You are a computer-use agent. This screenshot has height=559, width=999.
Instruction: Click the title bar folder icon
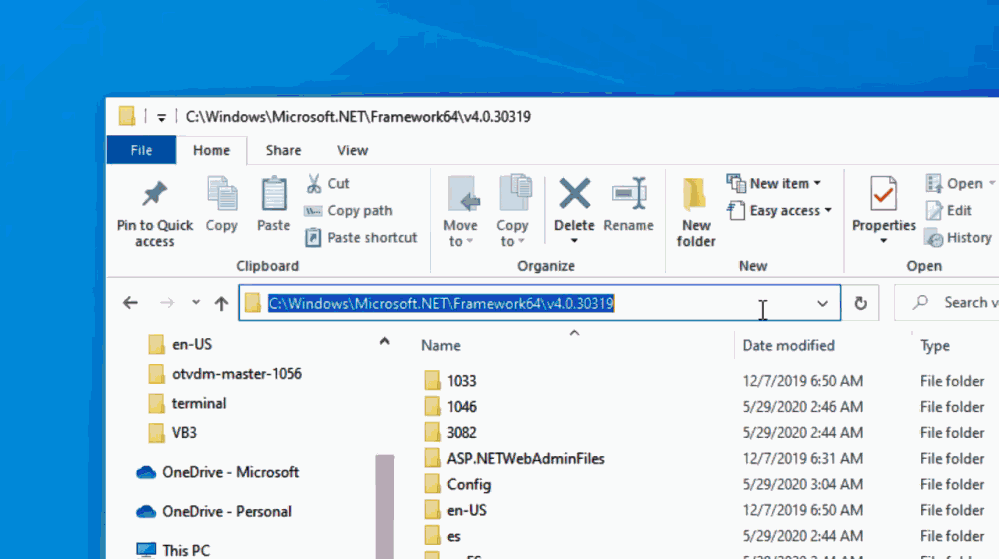pos(127,116)
